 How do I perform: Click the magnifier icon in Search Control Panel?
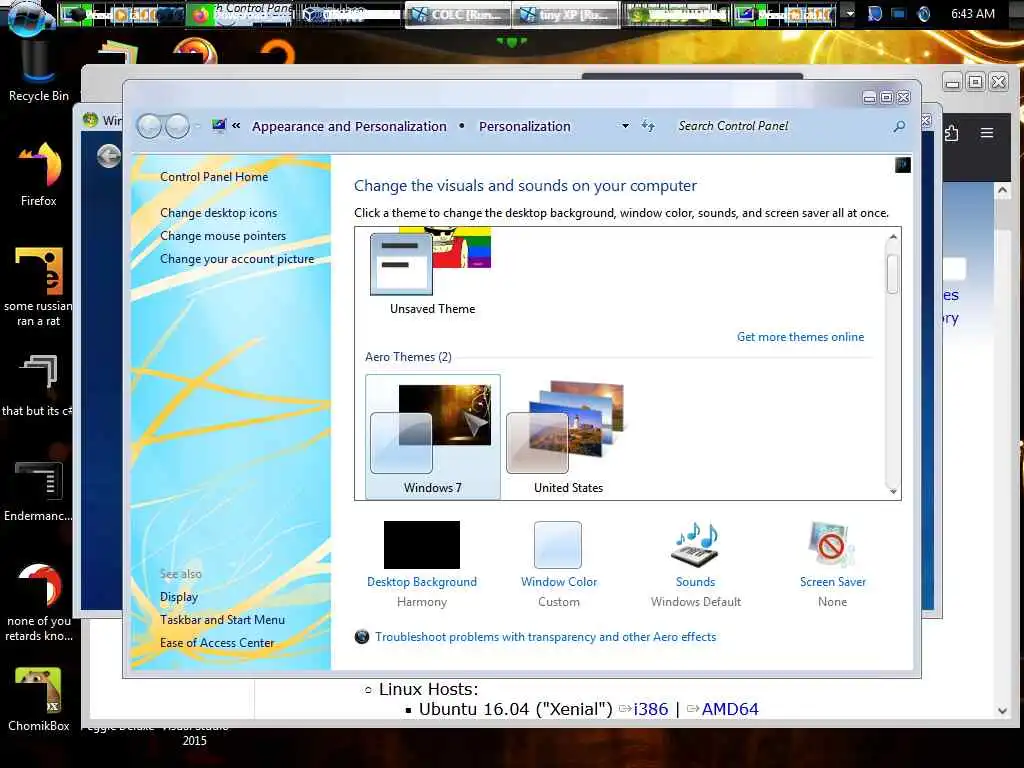(x=899, y=126)
